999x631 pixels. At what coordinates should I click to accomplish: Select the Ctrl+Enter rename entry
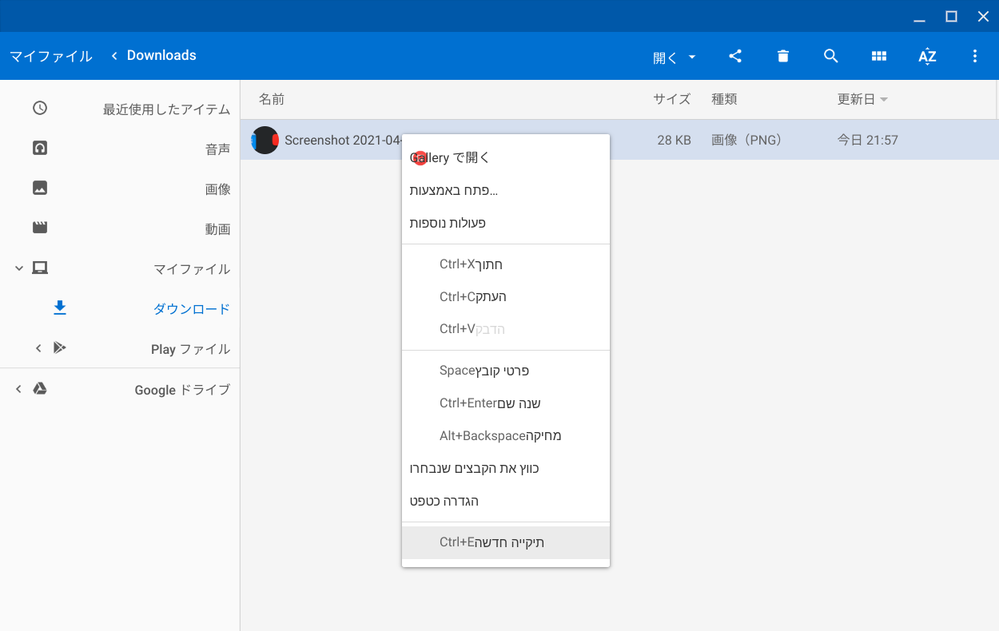[x=506, y=403]
